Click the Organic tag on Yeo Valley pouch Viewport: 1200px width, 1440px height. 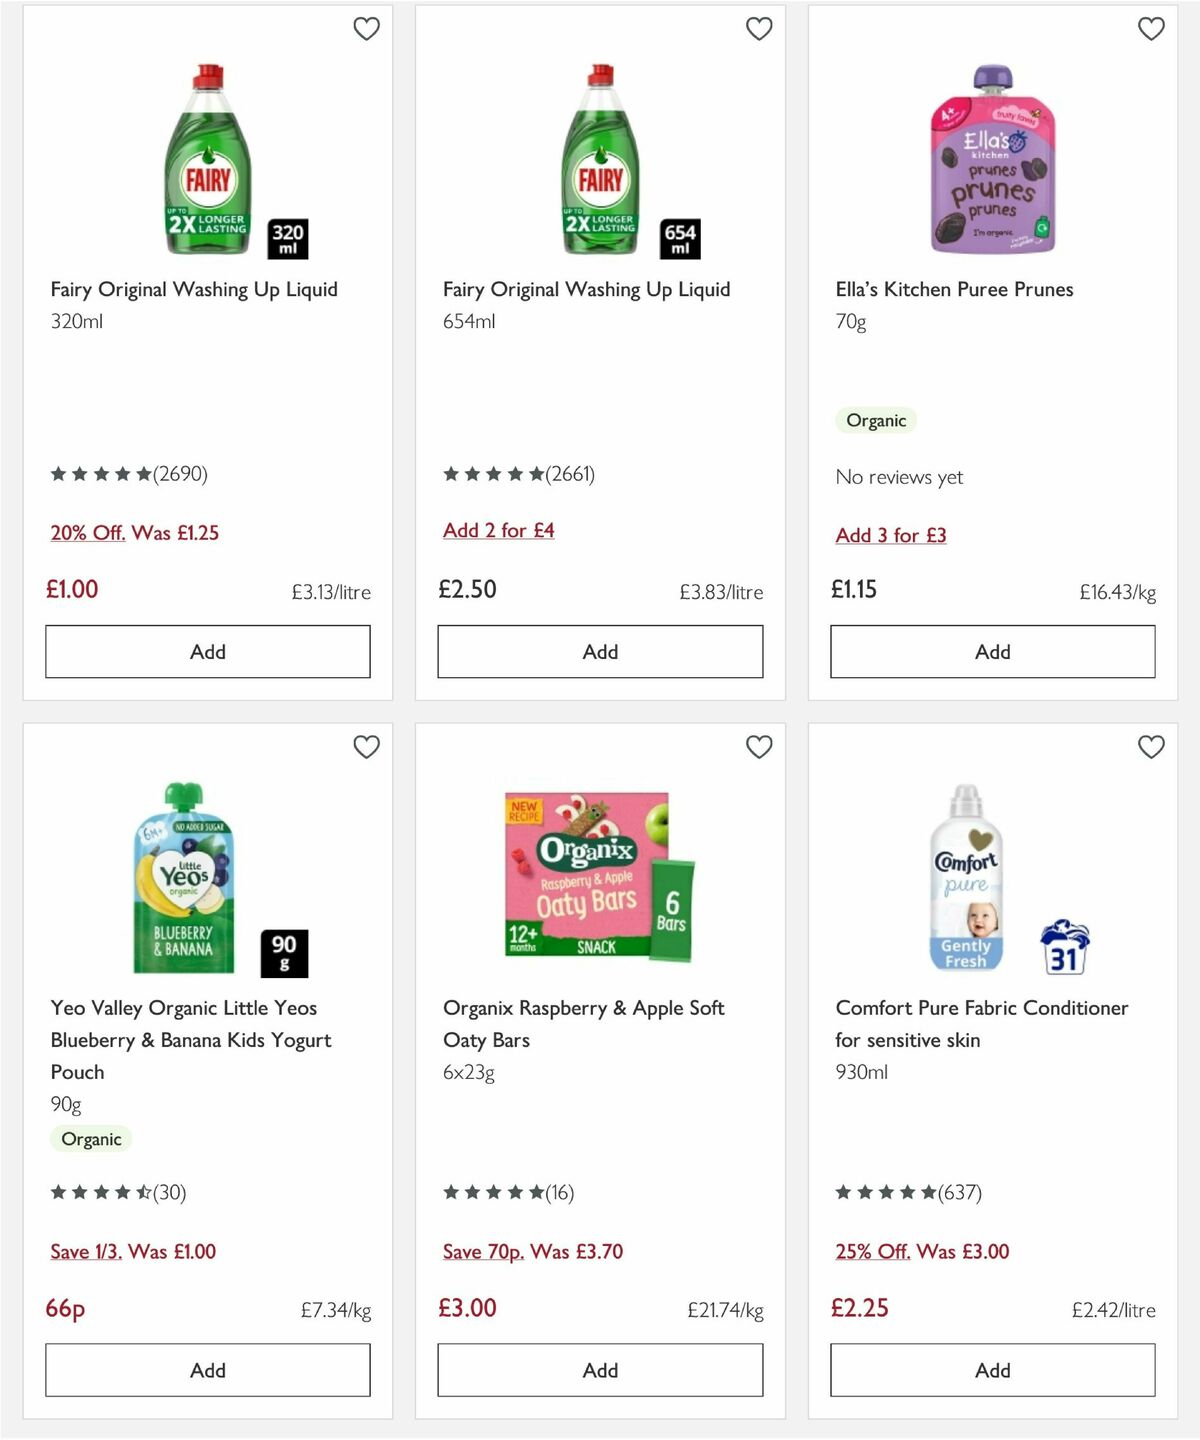pos(91,1139)
